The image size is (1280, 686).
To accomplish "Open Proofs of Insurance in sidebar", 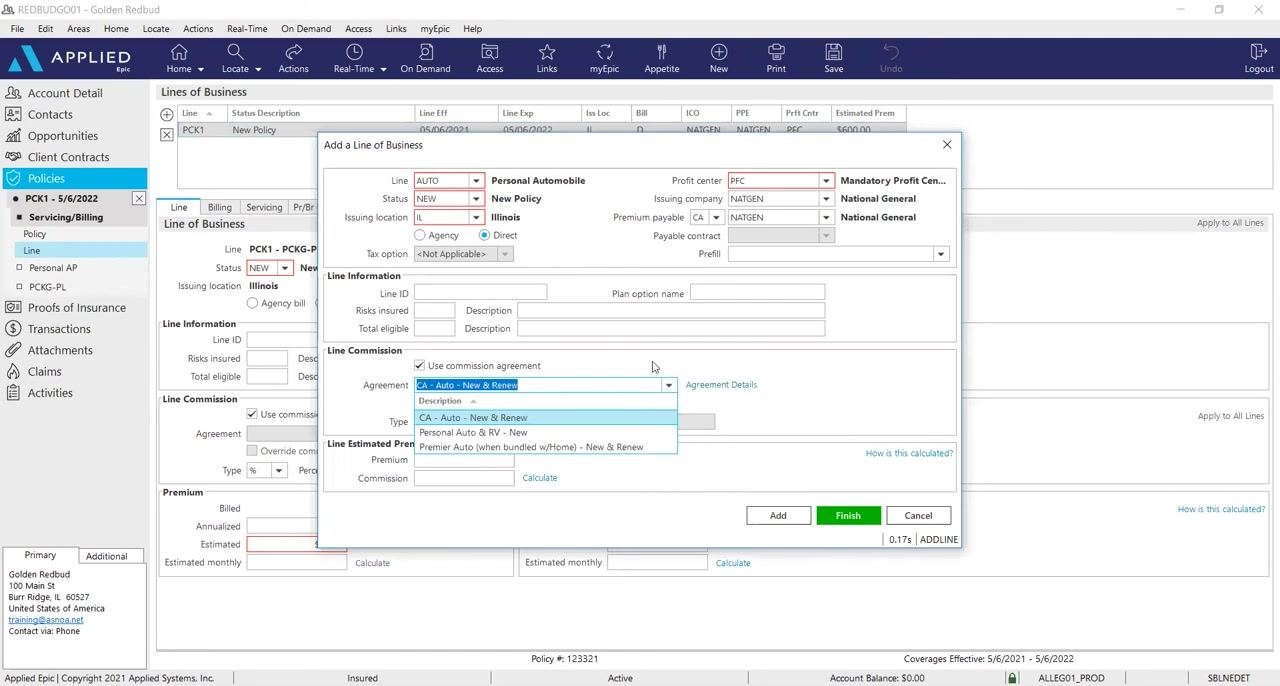I will click(x=77, y=308).
